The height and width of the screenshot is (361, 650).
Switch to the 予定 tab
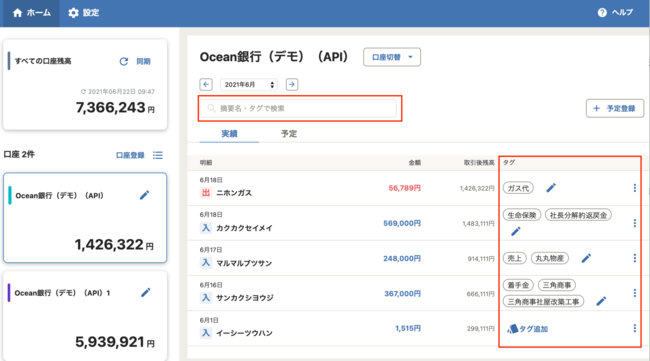tap(289, 133)
